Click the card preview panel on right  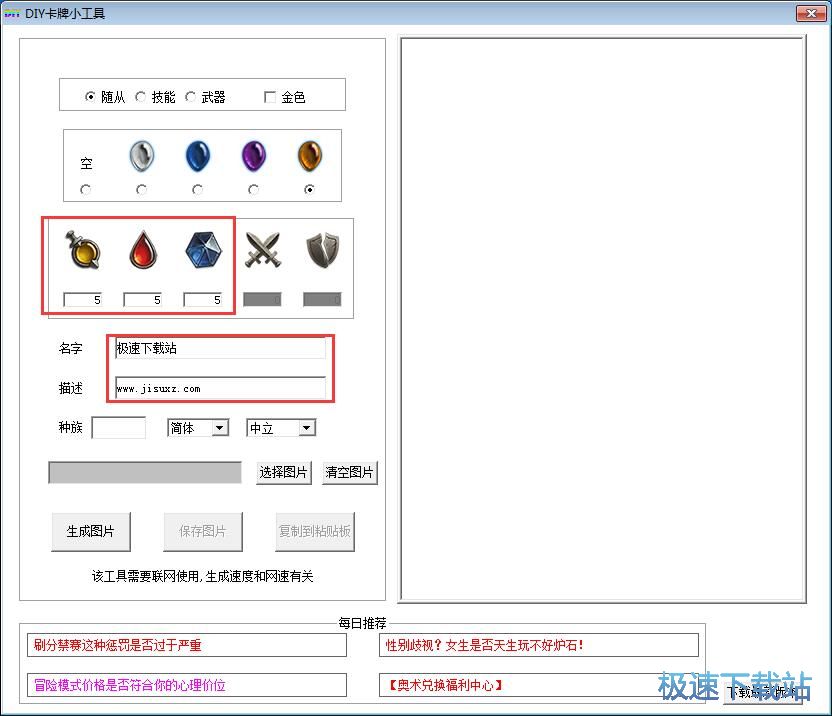point(602,320)
